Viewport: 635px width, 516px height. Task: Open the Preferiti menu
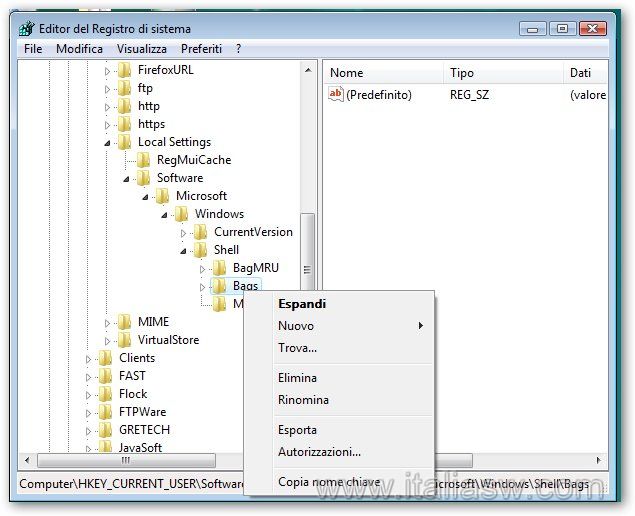(x=201, y=48)
